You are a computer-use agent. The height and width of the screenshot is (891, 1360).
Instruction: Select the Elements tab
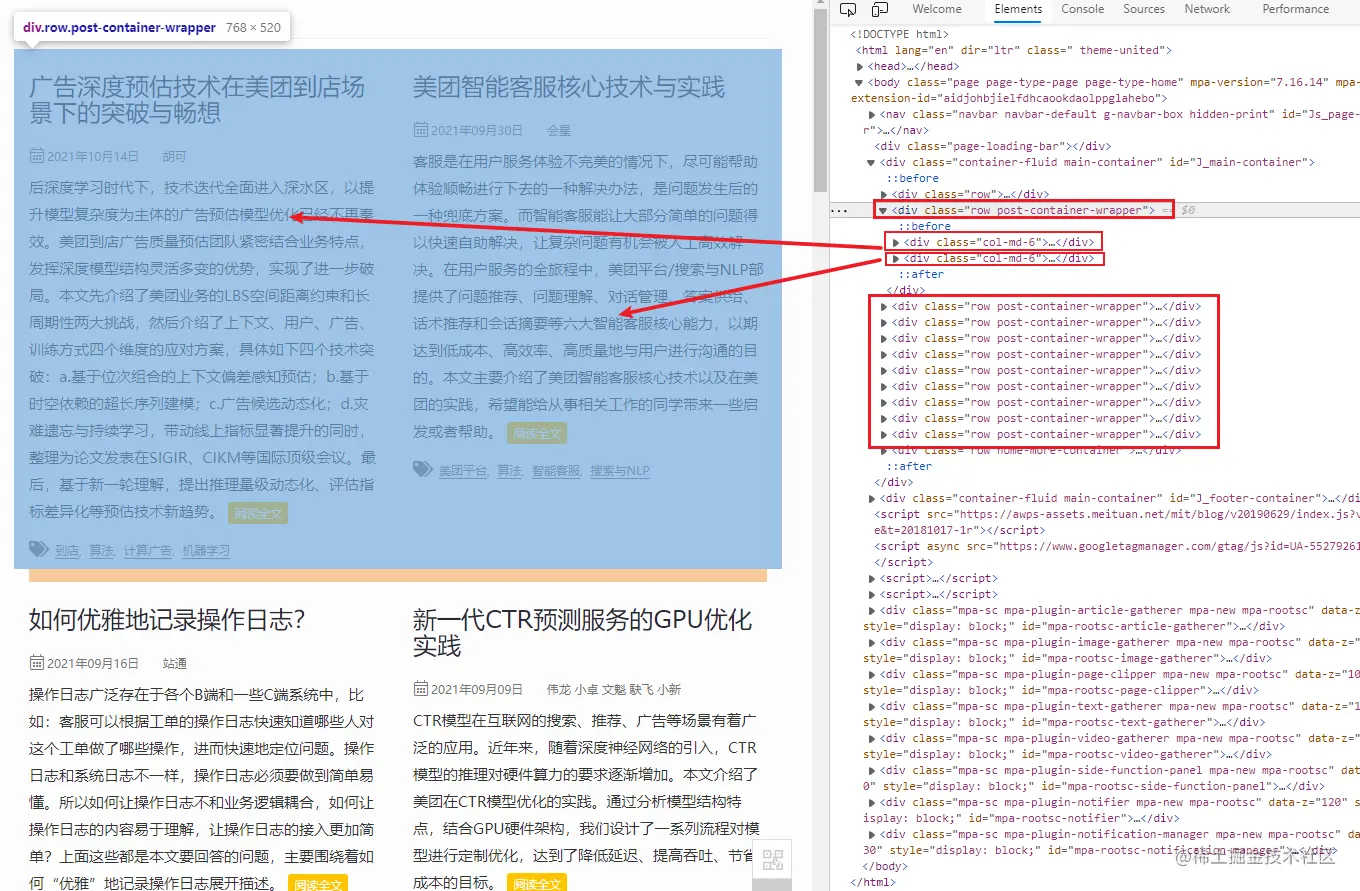coord(1018,9)
